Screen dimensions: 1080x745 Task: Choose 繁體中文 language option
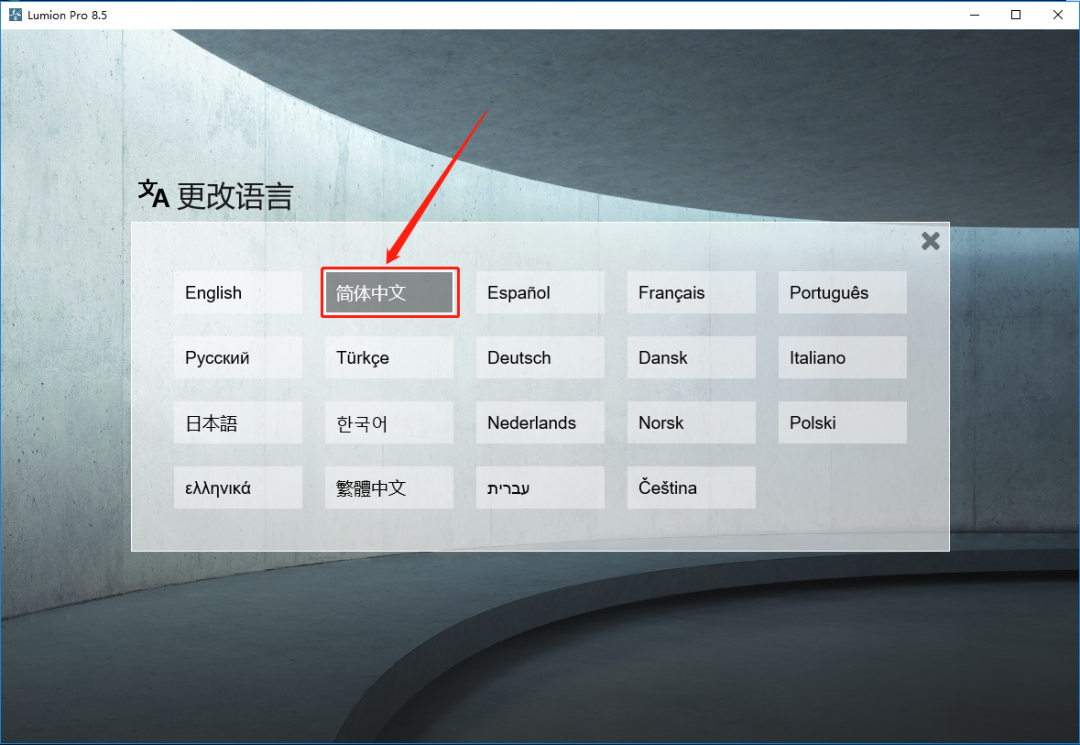tap(389, 487)
